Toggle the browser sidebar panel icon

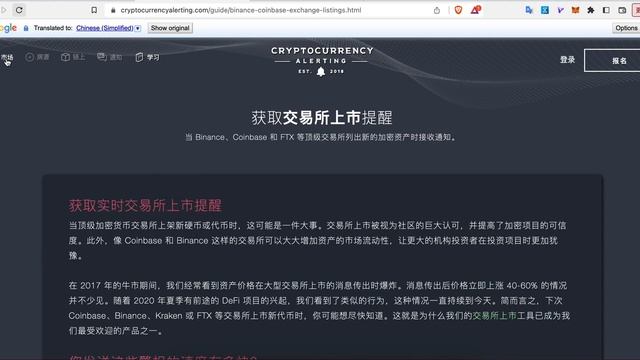606,10
